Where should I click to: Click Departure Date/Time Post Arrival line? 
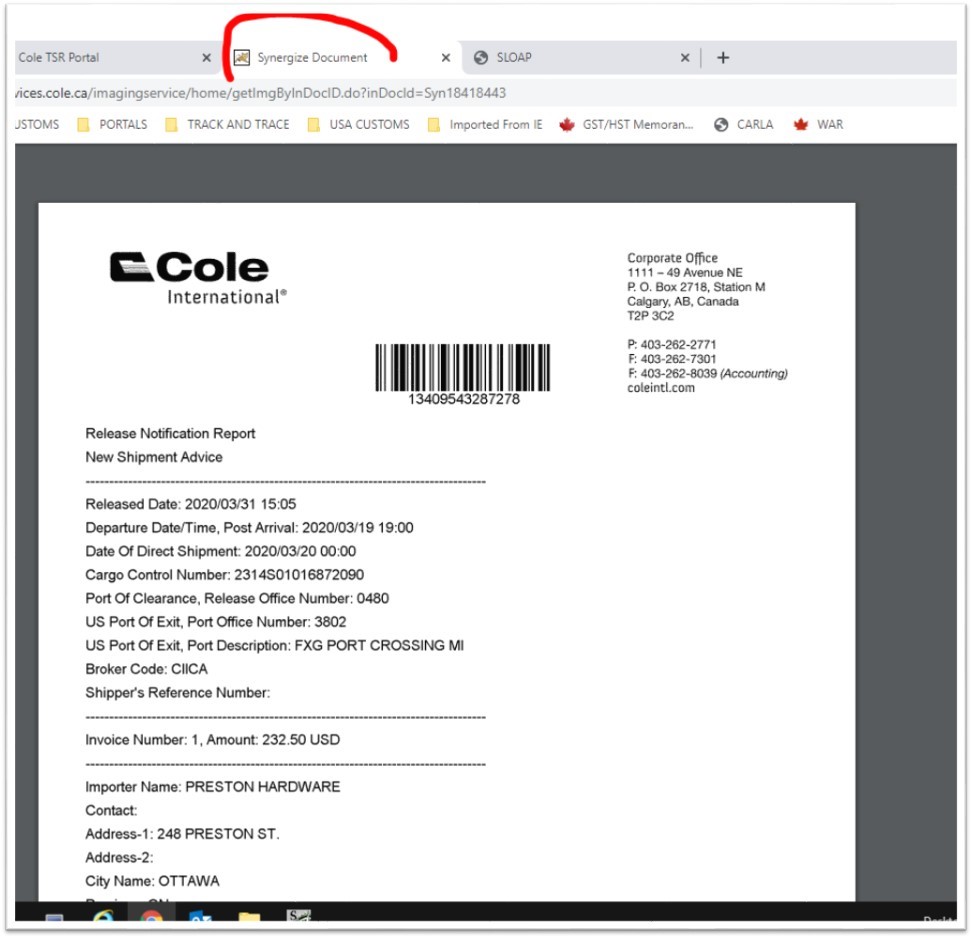click(x=249, y=527)
